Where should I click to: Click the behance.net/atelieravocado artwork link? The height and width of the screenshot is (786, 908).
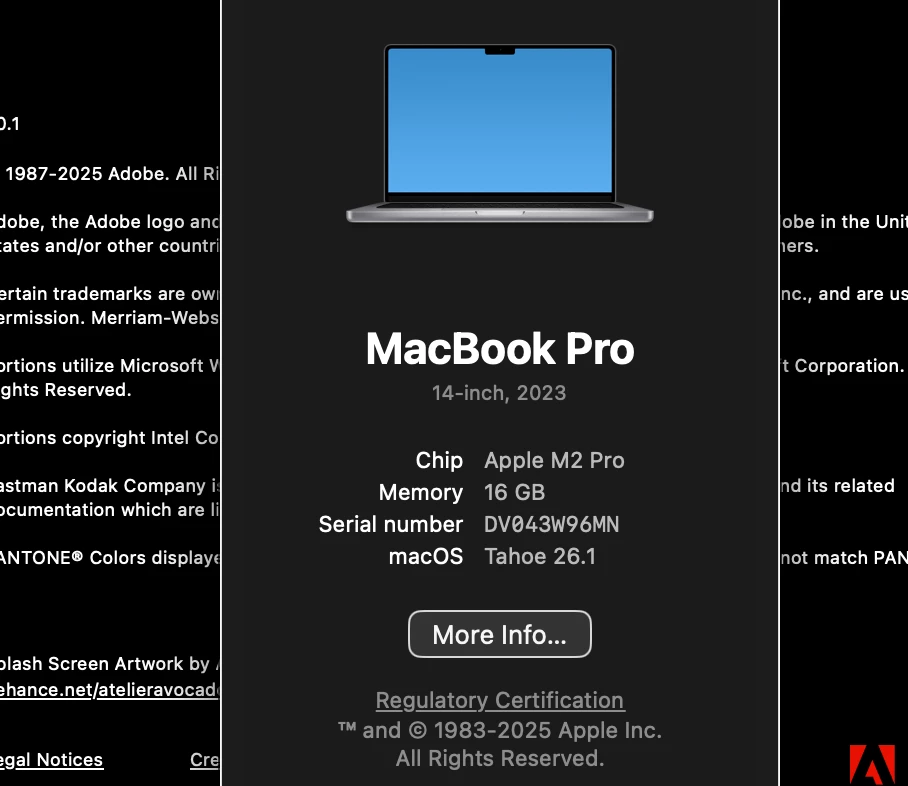[x=109, y=689]
